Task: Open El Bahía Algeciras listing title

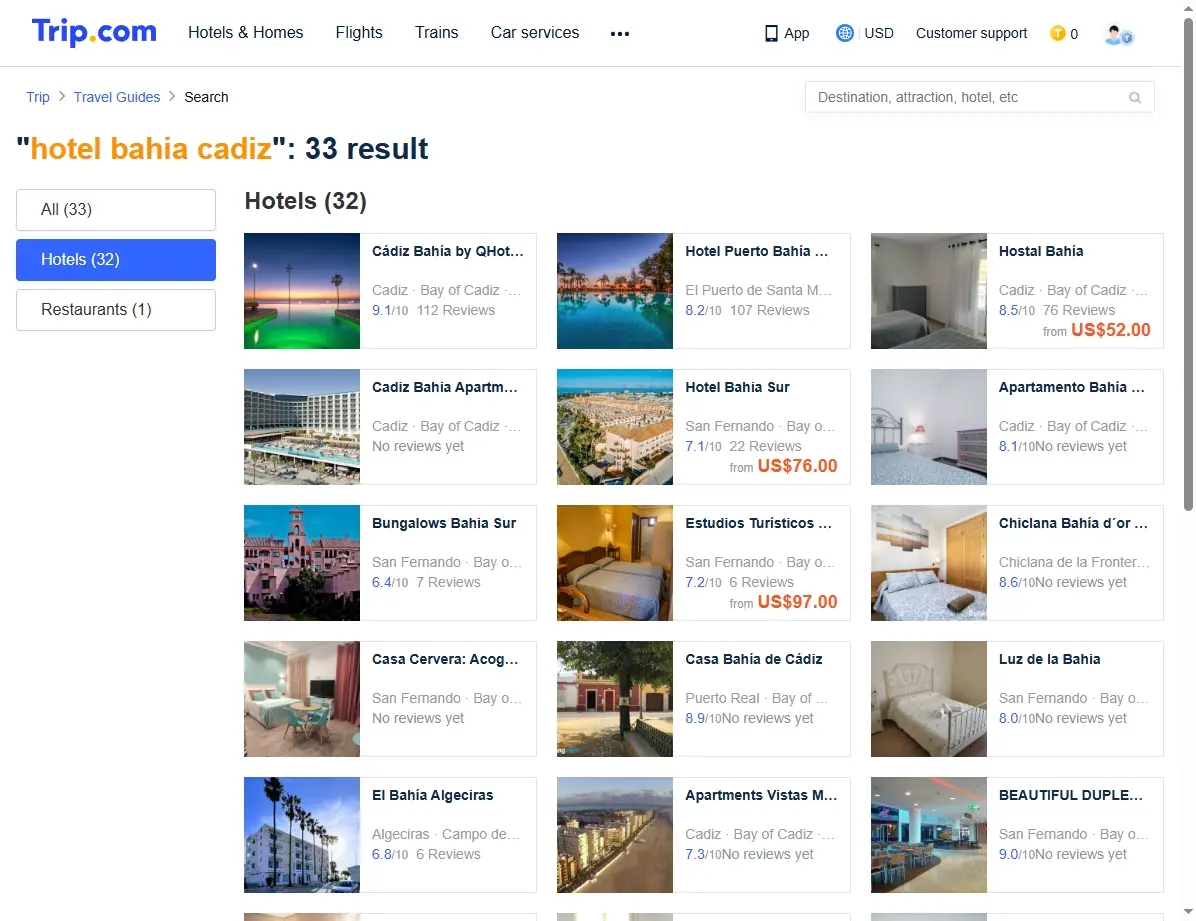Action: 432,795
